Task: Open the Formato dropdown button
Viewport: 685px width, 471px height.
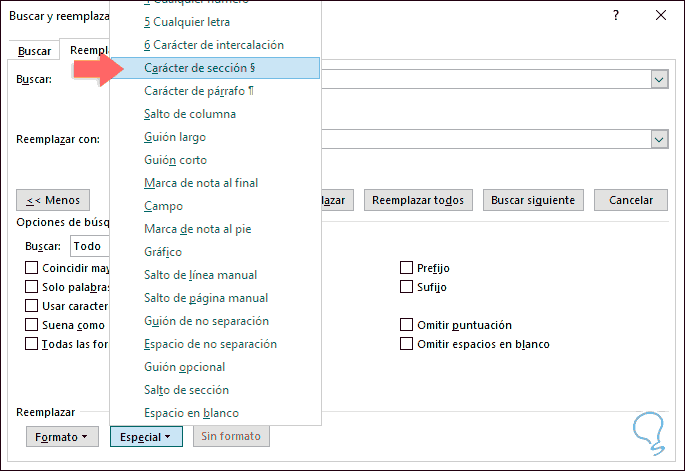Action: (x=62, y=436)
